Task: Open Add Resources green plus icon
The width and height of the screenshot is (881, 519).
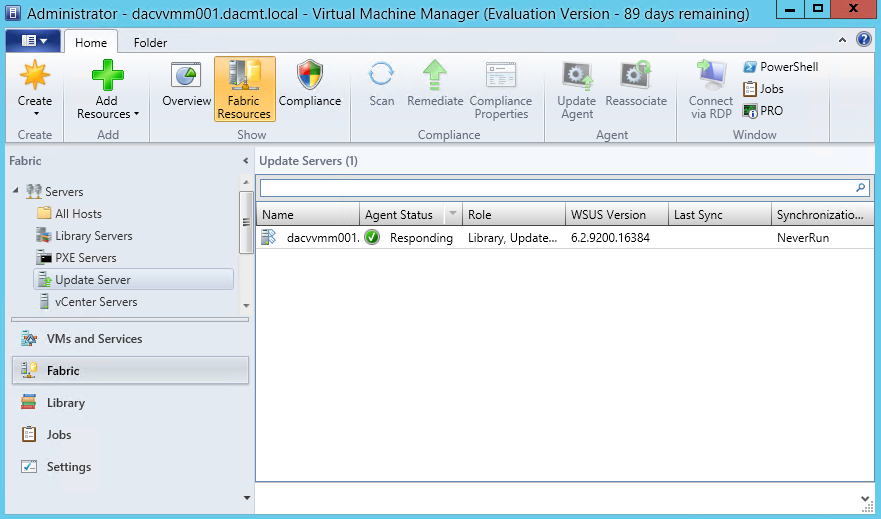Action: point(107,75)
